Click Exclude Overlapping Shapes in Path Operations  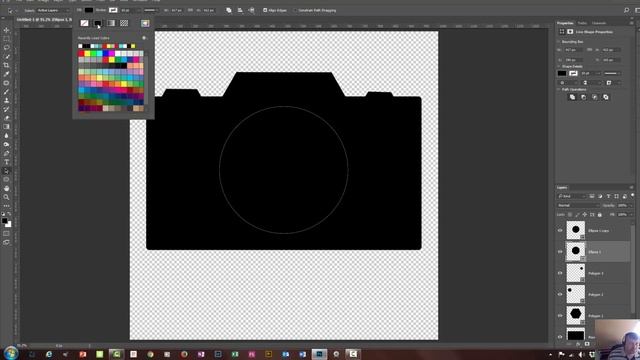(606, 97)
